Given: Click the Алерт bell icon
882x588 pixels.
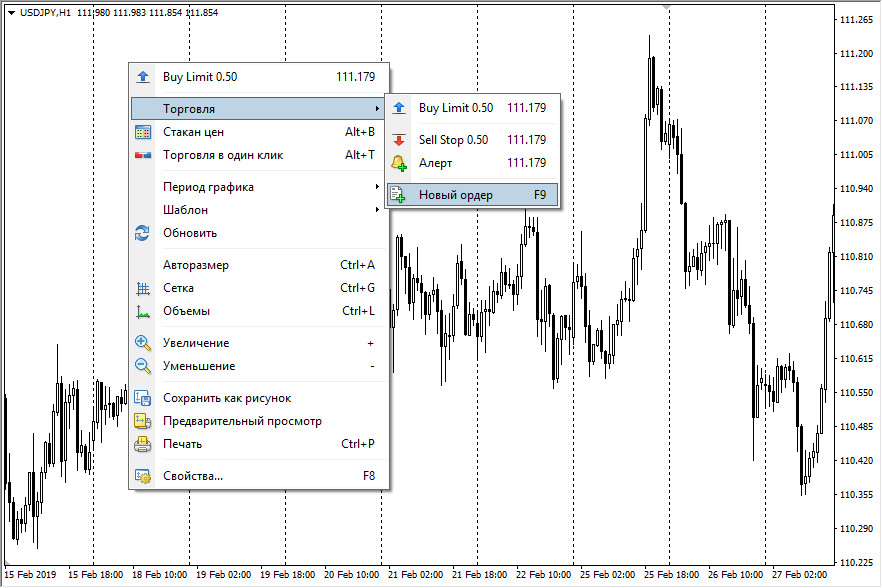Looking at the screenshot, I should point(399,163).
